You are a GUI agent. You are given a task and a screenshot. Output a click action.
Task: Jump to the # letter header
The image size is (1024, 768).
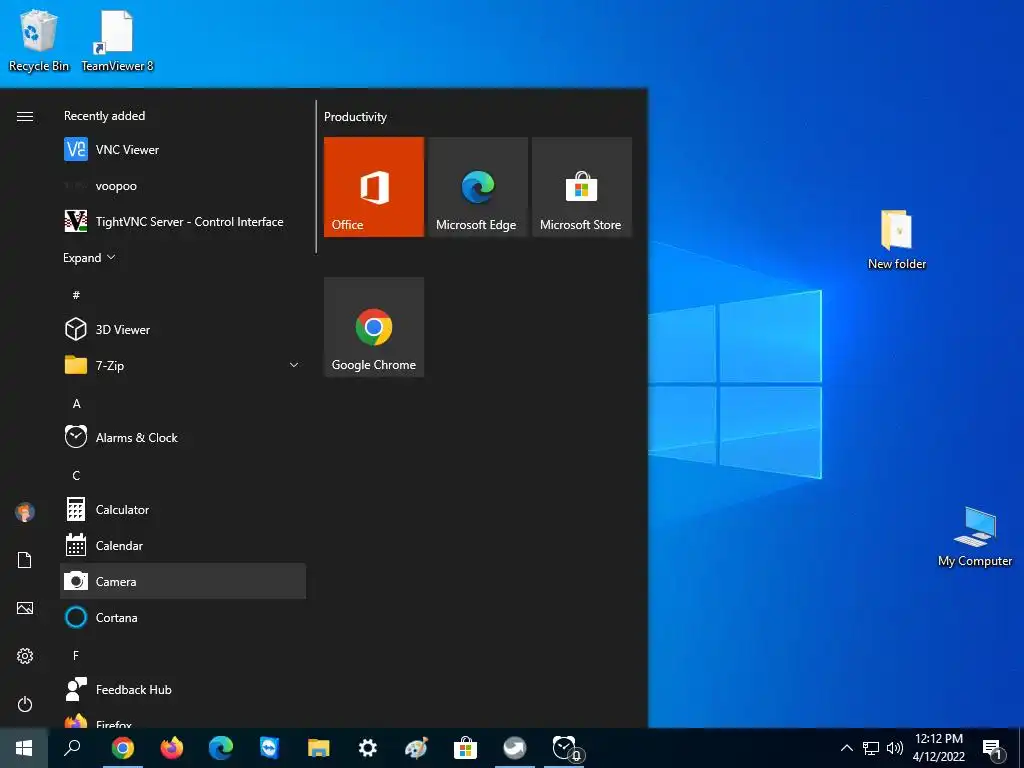(76, 295)
